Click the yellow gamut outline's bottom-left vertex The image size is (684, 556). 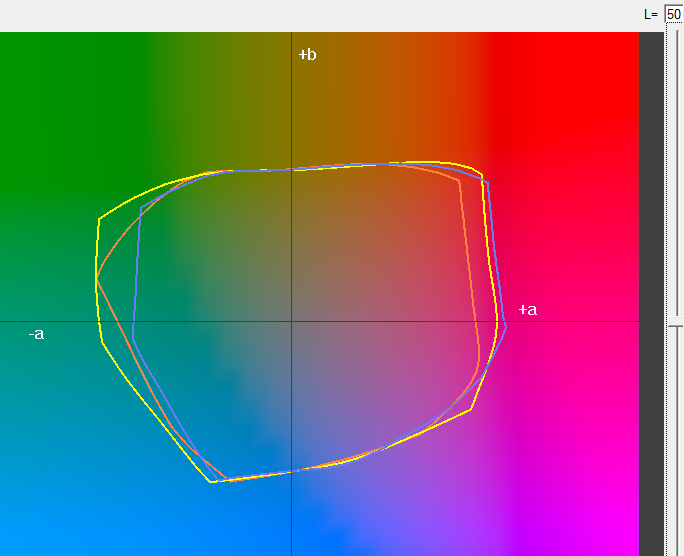point(211,482)
